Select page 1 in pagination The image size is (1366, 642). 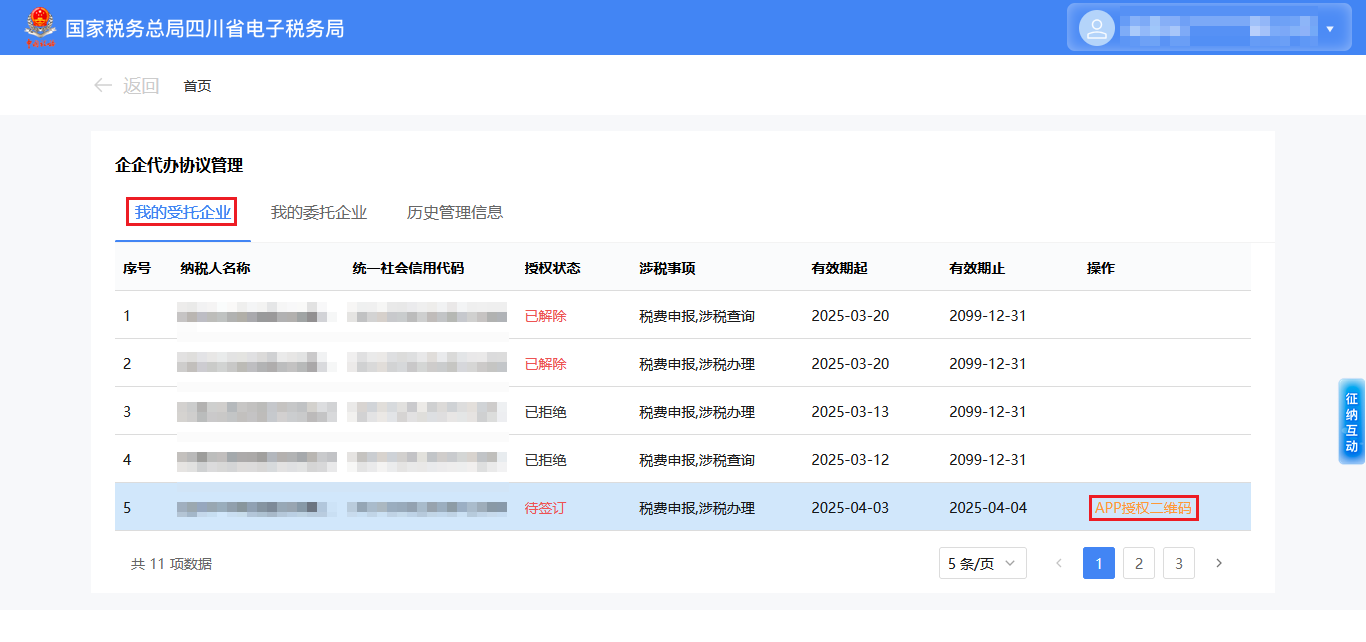point(1099,563)
